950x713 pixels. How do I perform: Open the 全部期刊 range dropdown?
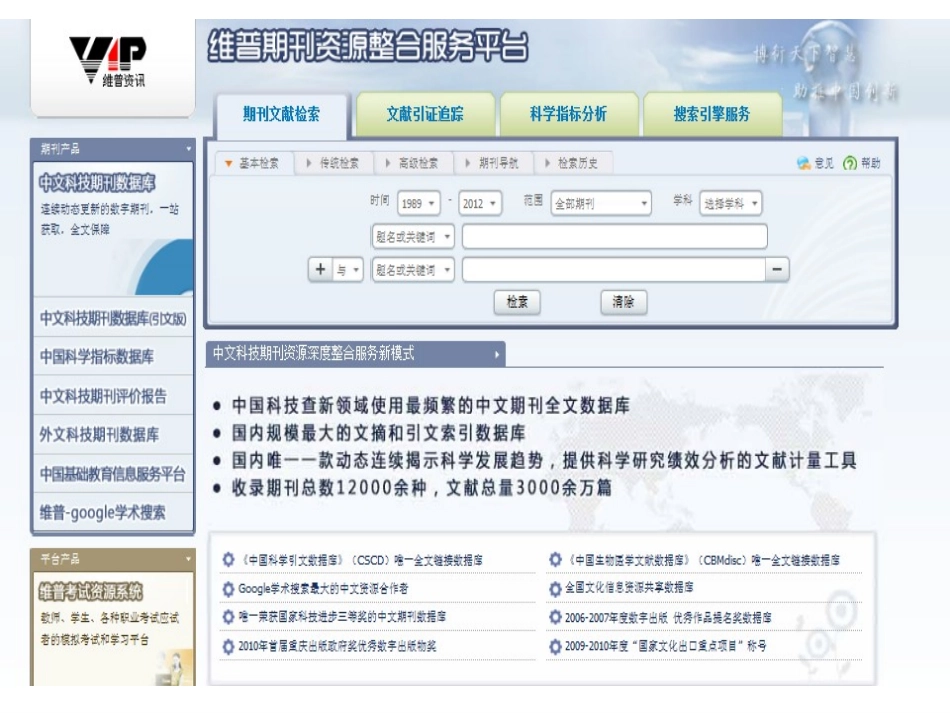pos(601,204)
